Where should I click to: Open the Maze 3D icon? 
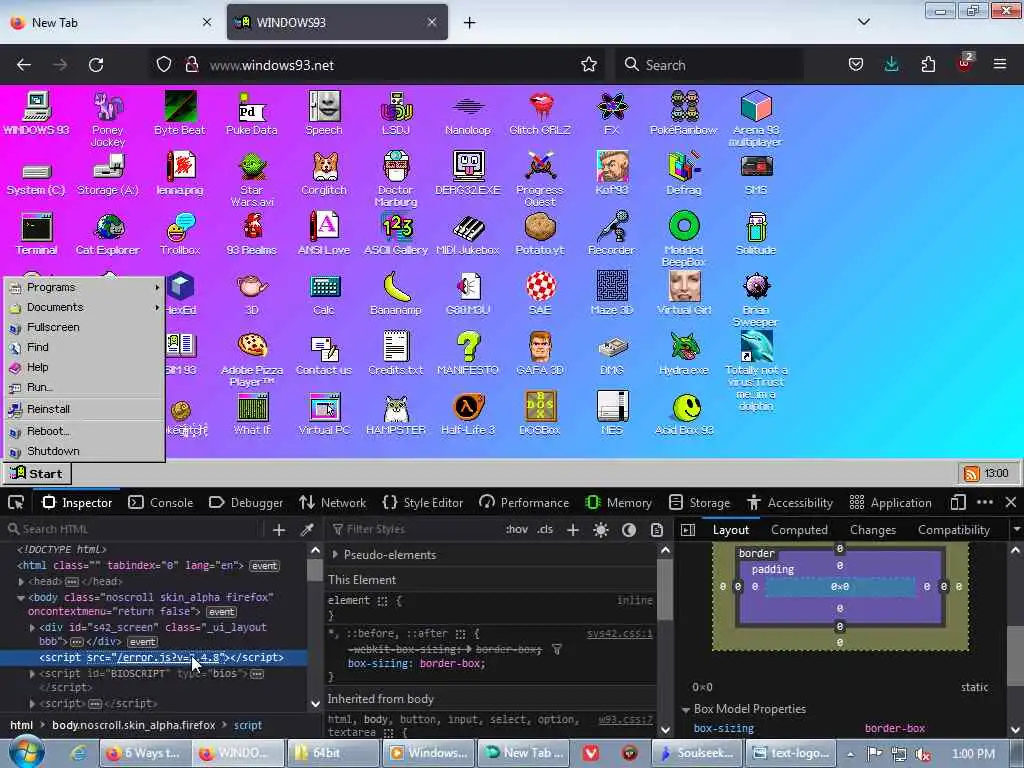612,293
